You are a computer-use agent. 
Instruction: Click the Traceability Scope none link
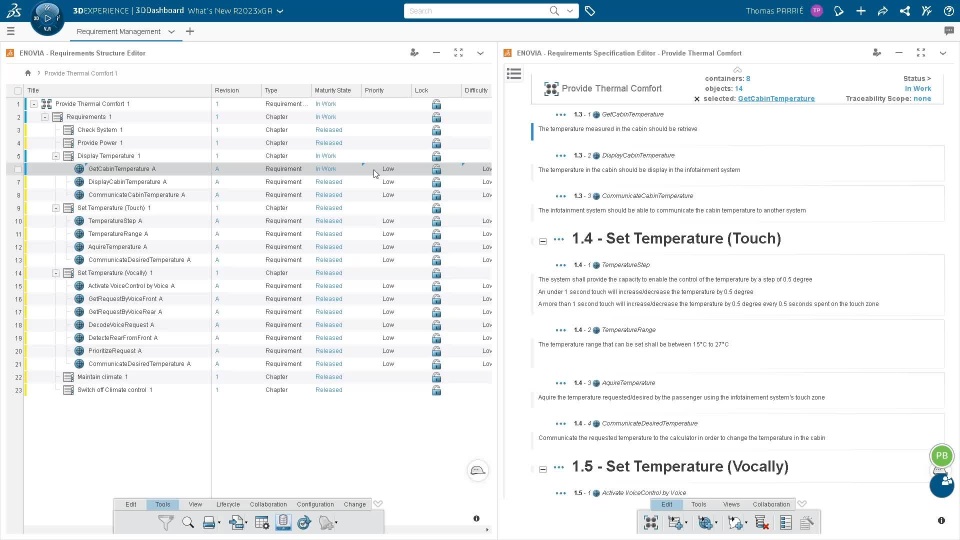pos(922,99)
